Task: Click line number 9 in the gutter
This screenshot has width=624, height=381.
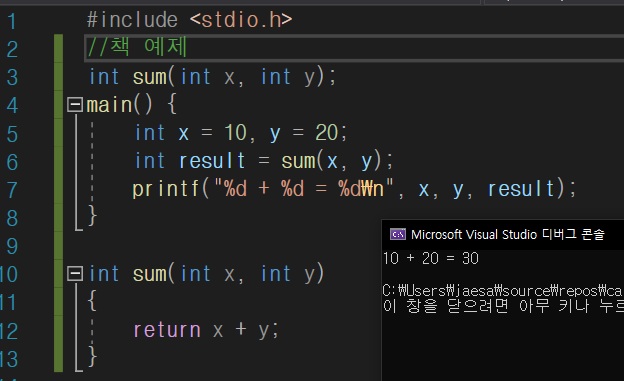Action: [12, 246]
